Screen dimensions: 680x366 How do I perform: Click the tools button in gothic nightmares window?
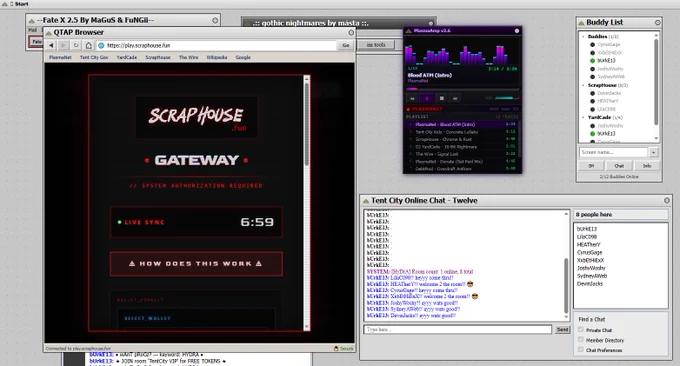coord(376,45)
